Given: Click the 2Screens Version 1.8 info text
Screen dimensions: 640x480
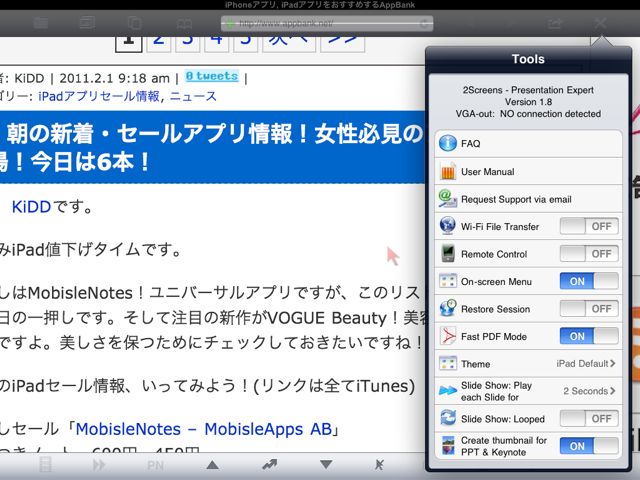Looking at the screenshot, I should pyautogui.click(x=528, y=102).
